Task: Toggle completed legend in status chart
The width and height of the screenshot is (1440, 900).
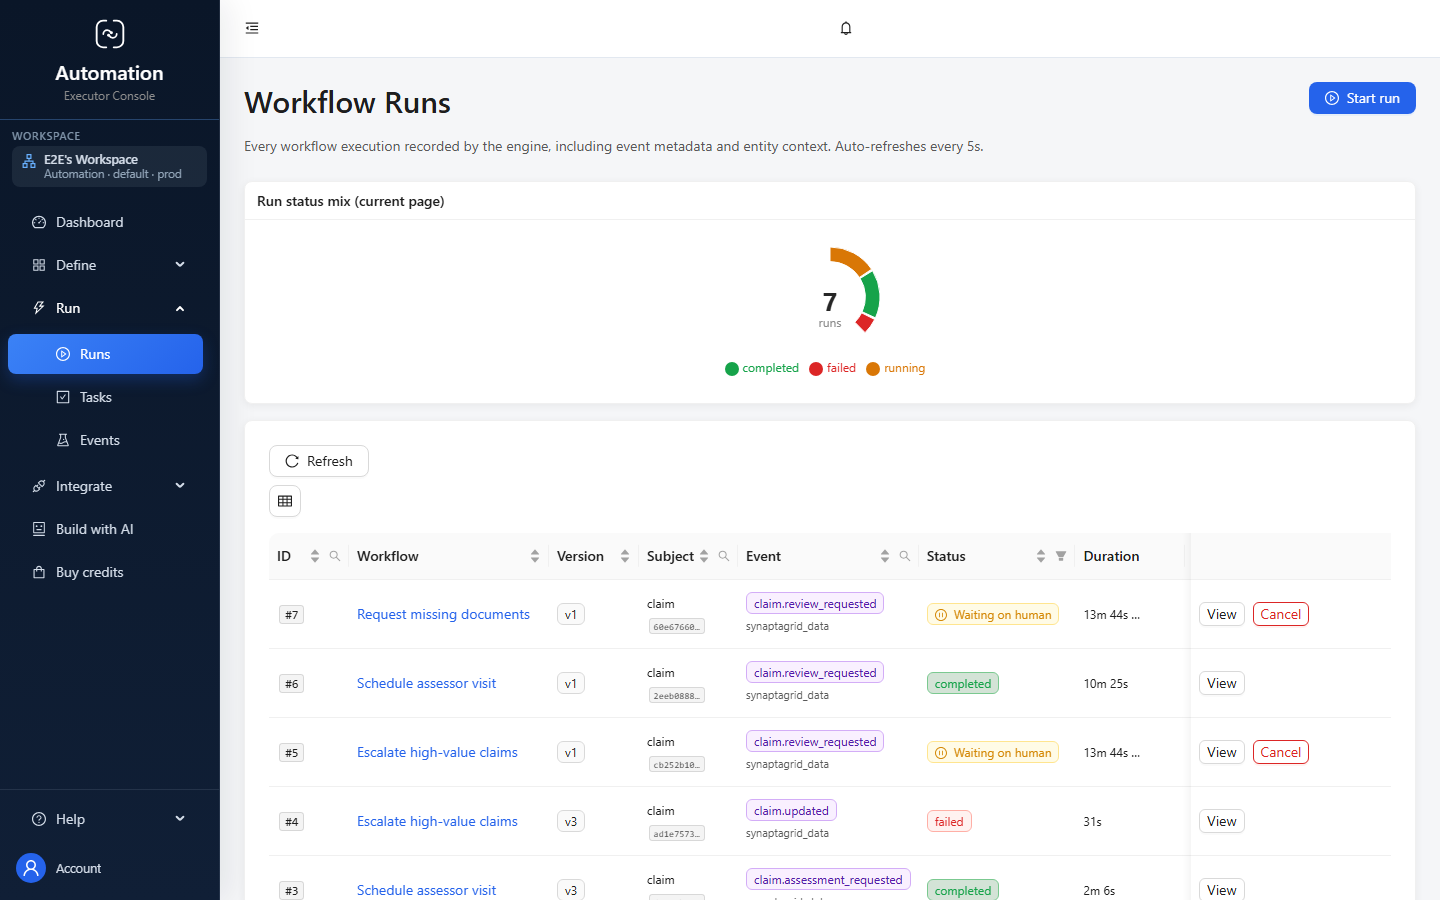Action: 762,368
